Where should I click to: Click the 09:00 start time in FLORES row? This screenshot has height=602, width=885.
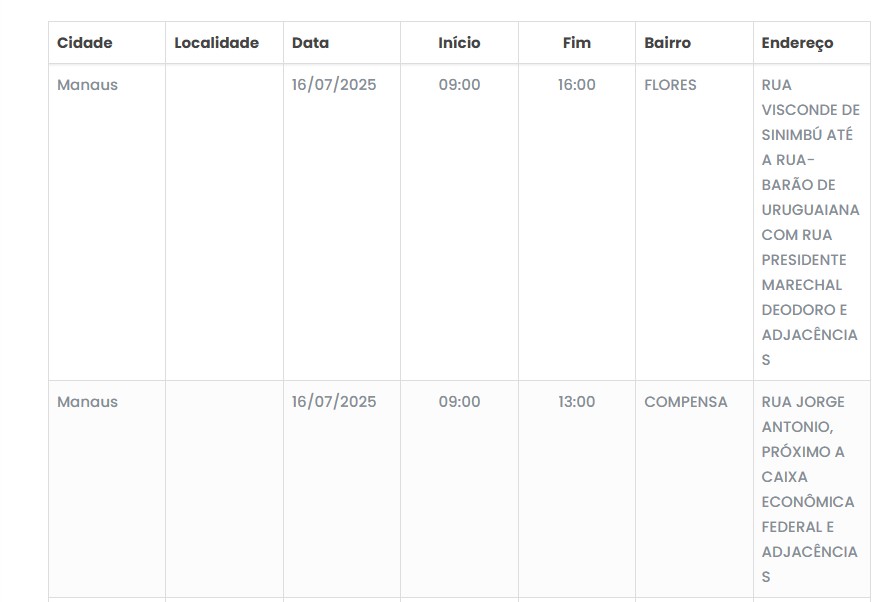459,85
